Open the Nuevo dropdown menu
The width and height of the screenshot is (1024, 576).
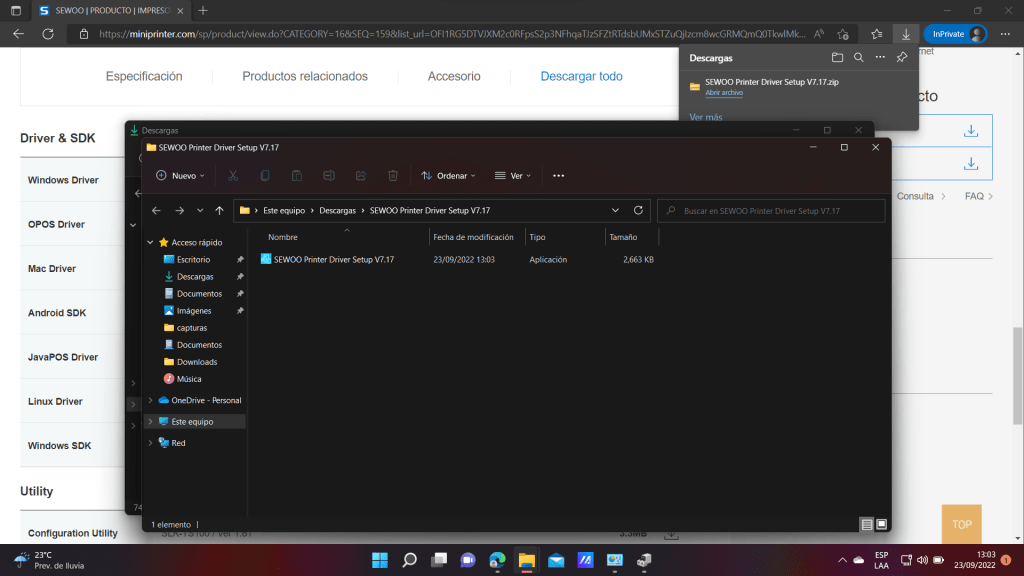[181, 176]
